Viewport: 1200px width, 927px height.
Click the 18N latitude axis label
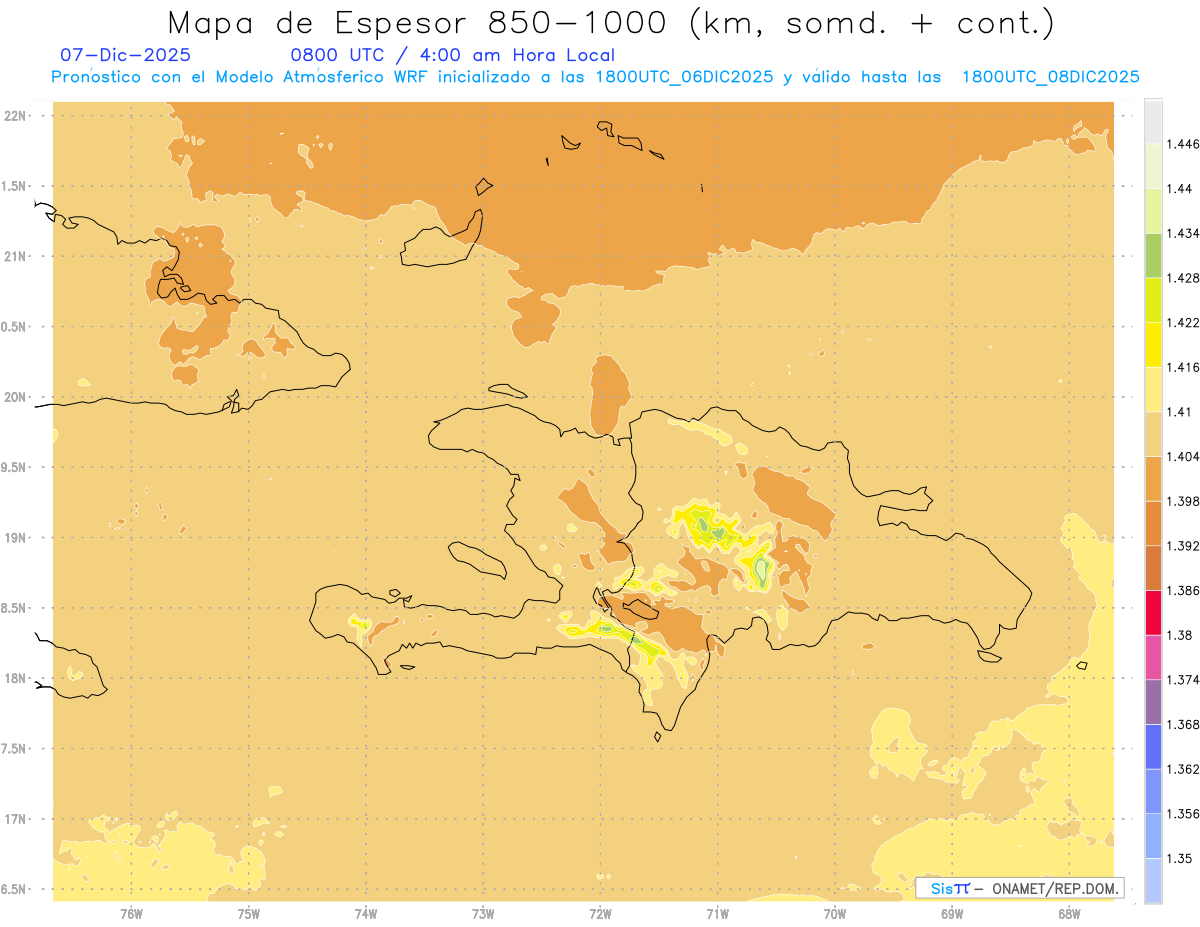point(17,678)
